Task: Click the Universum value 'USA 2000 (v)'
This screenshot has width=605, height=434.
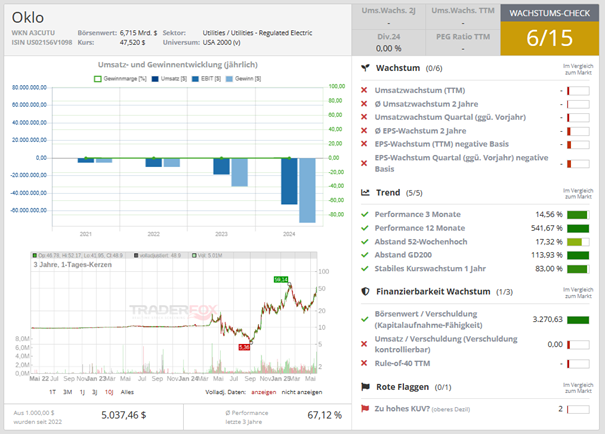Action: point(221,42)
